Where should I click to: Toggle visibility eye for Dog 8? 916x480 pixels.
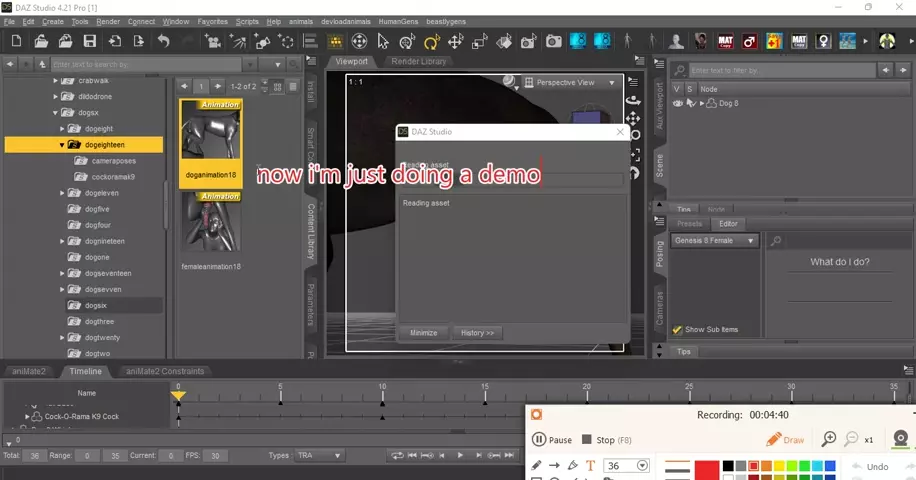(678, 103)
